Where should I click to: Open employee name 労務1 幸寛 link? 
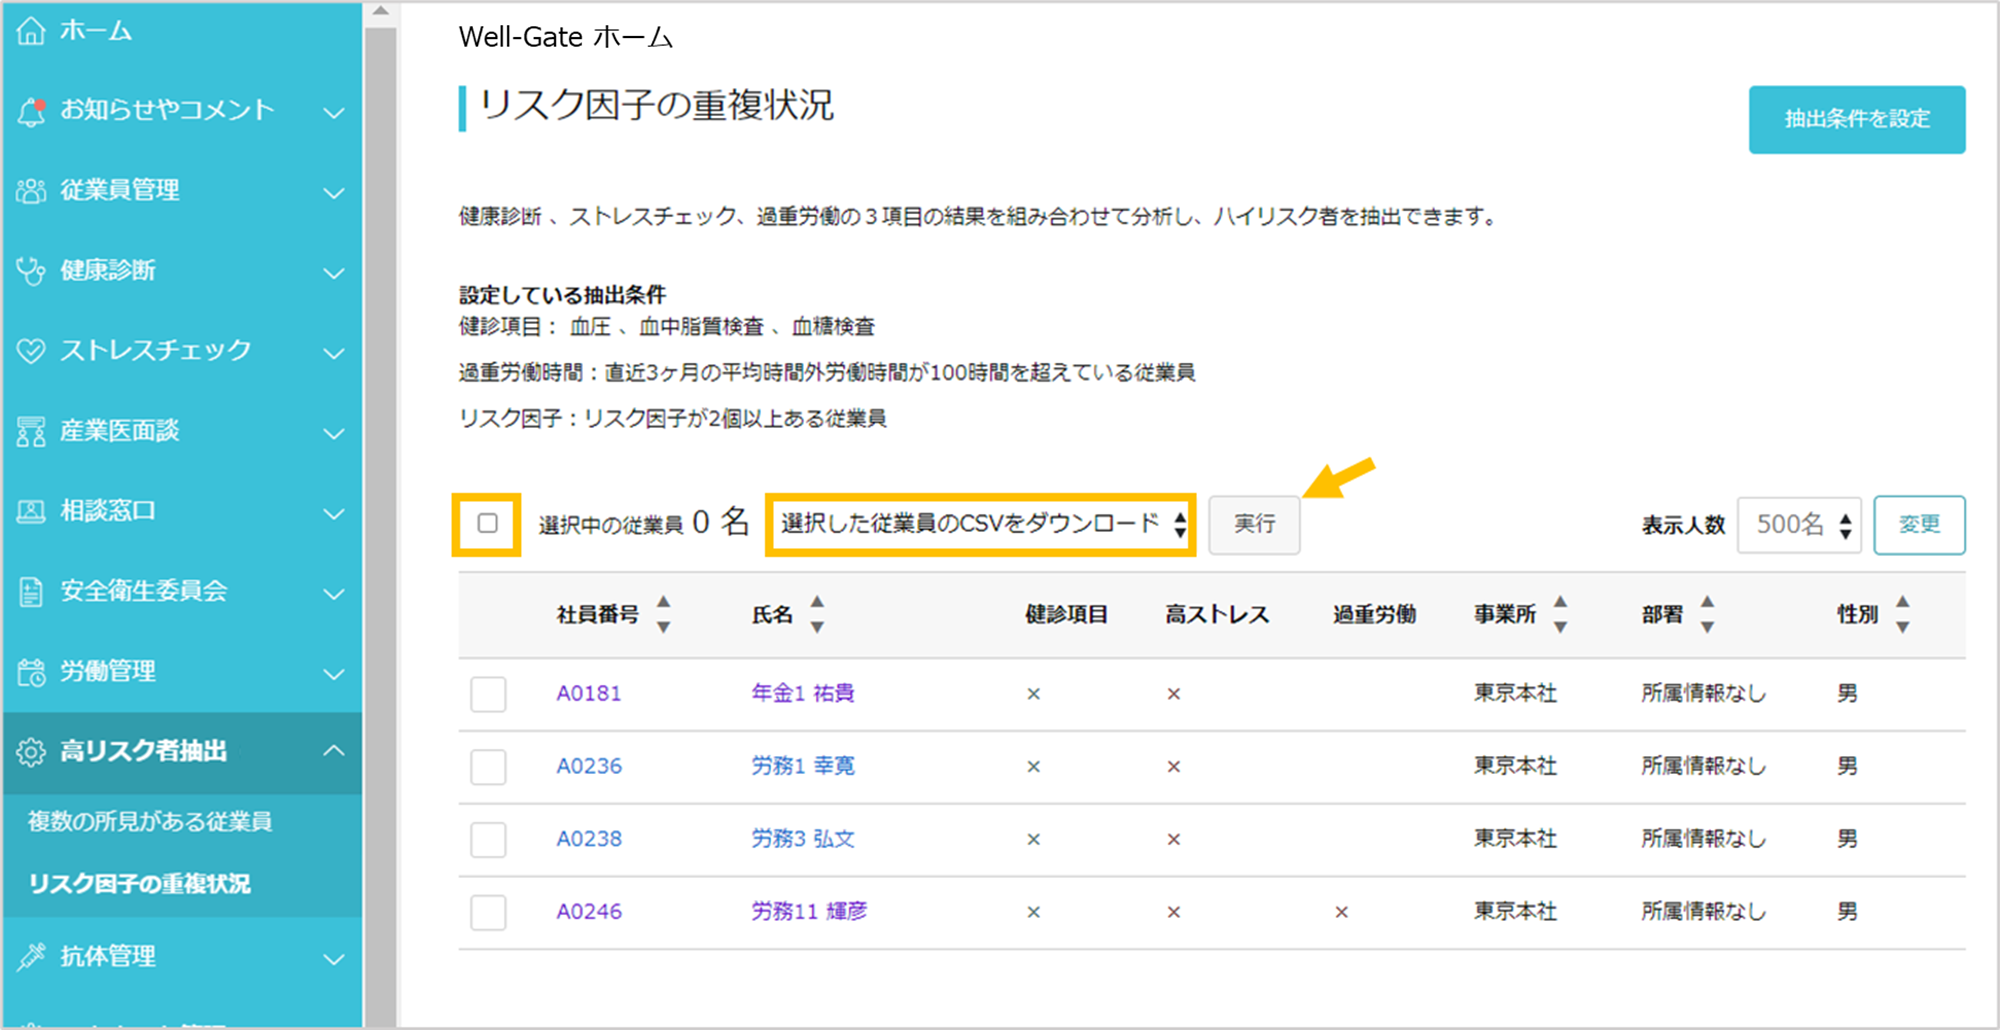pyautogui.click(x=803, y=766)
